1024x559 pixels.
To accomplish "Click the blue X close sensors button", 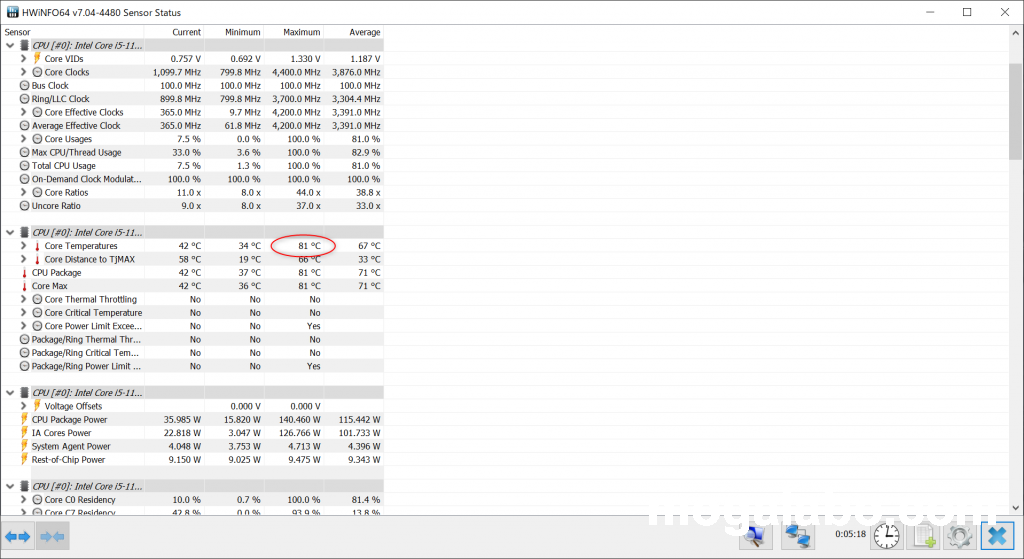I will (997, 536).
